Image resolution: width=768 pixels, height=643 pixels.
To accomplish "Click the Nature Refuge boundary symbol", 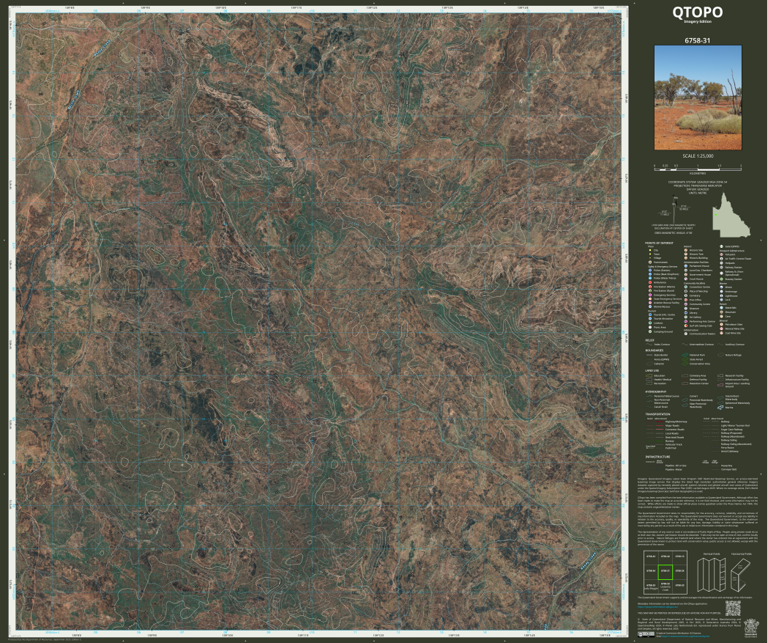I will coord(720,355).
